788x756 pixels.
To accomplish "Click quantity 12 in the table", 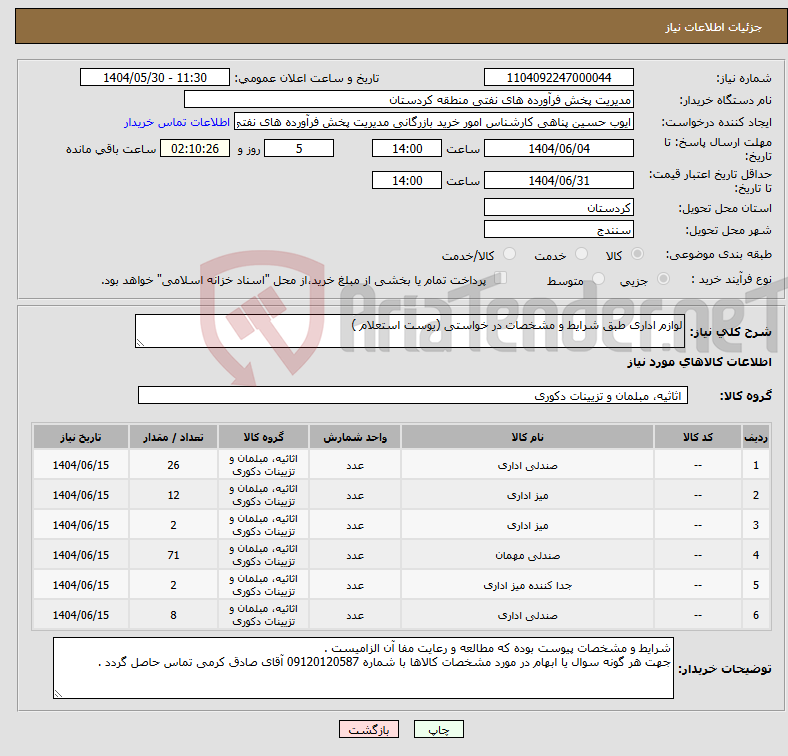I will pyautogui.click(x=173, y=496).
